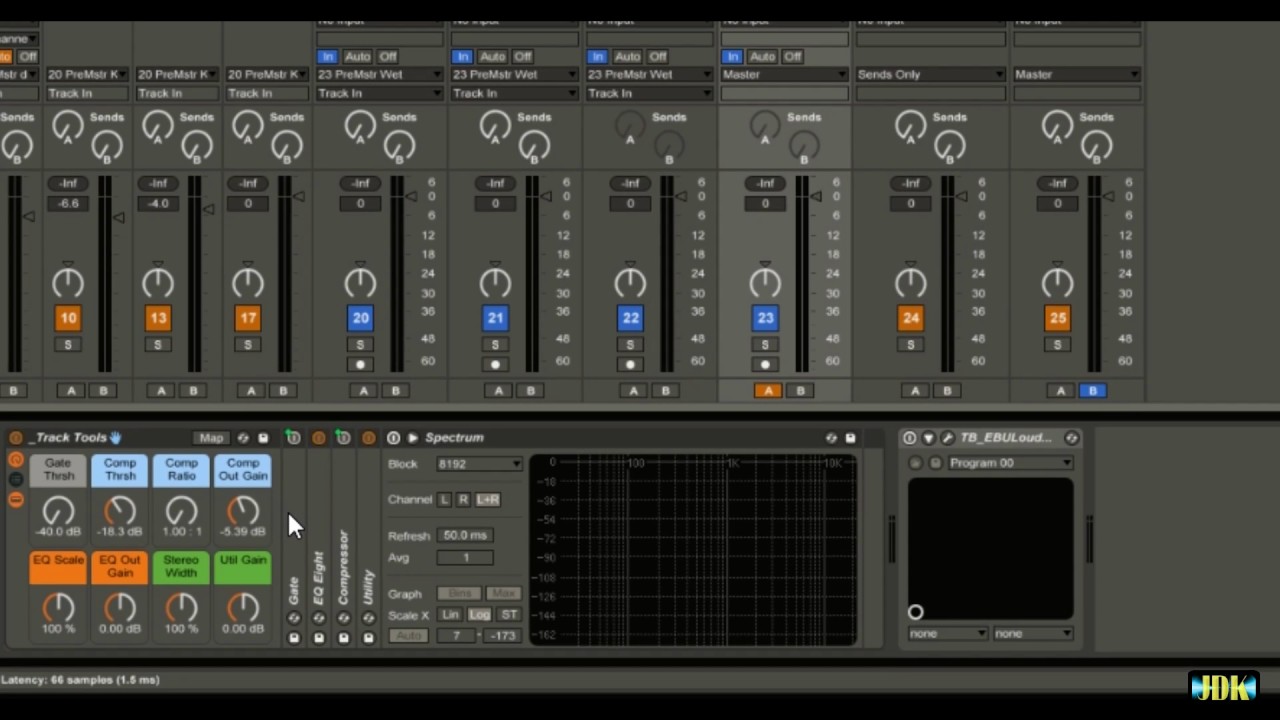Image resolution: width=1280 pixels, height=720 pixels.
Task: Save the EQ Eight preset
Action: [319, 637]
